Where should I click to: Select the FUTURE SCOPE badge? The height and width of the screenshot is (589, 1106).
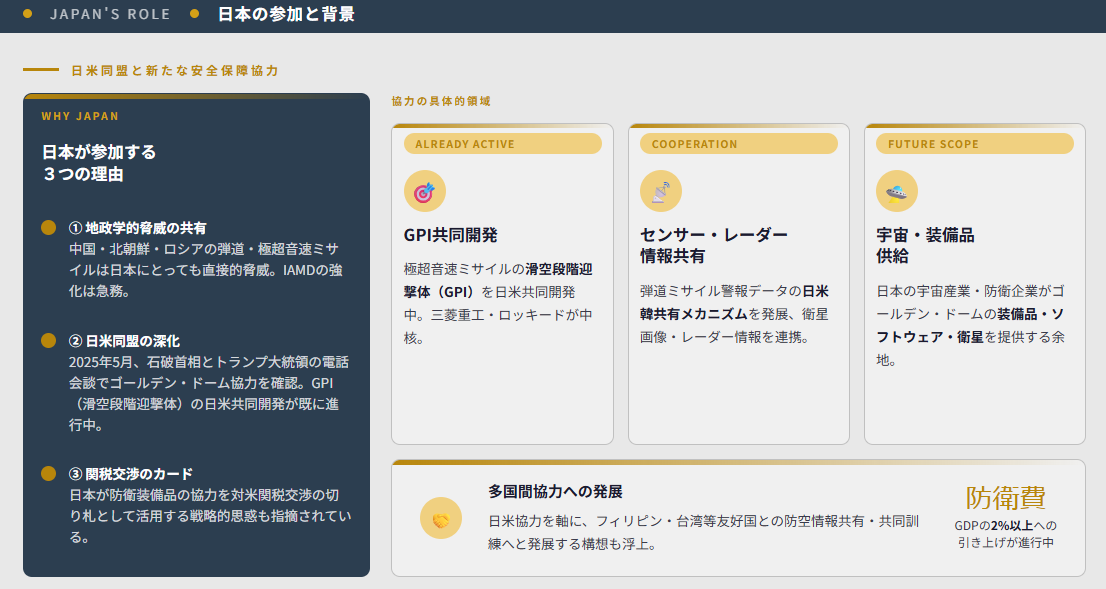pyautogui.click(x=974, y=144)
